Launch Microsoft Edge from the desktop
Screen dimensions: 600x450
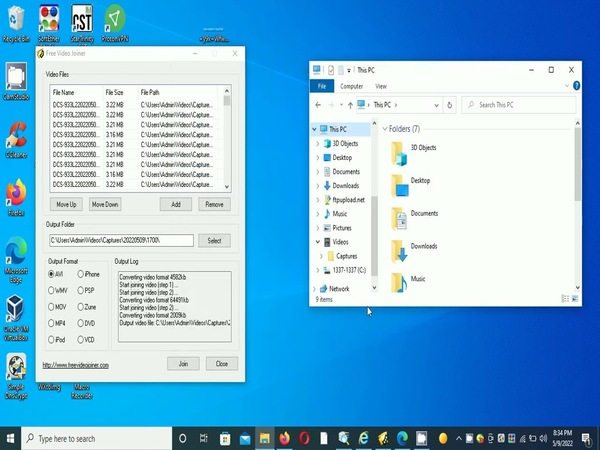tap(16, 252)
